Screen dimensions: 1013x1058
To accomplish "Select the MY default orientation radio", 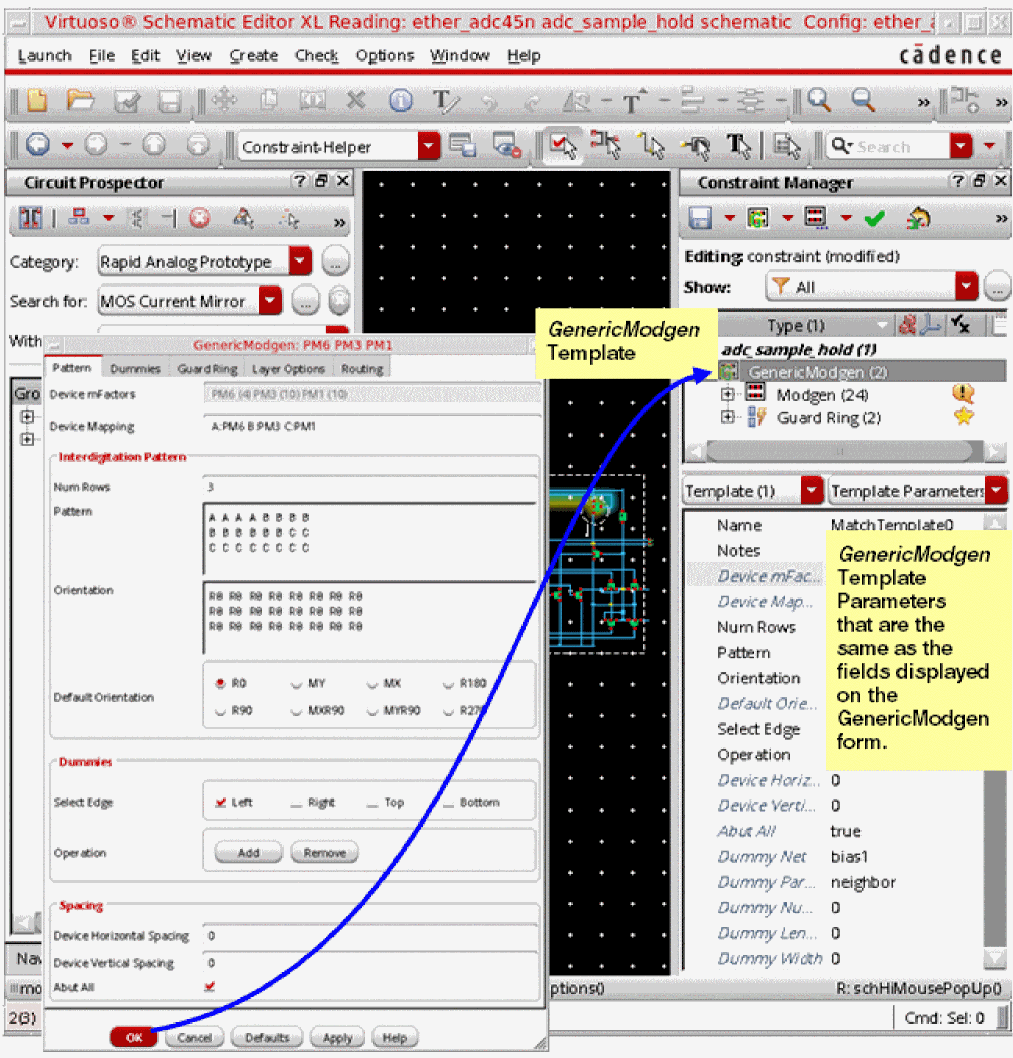I will (296, 684).
